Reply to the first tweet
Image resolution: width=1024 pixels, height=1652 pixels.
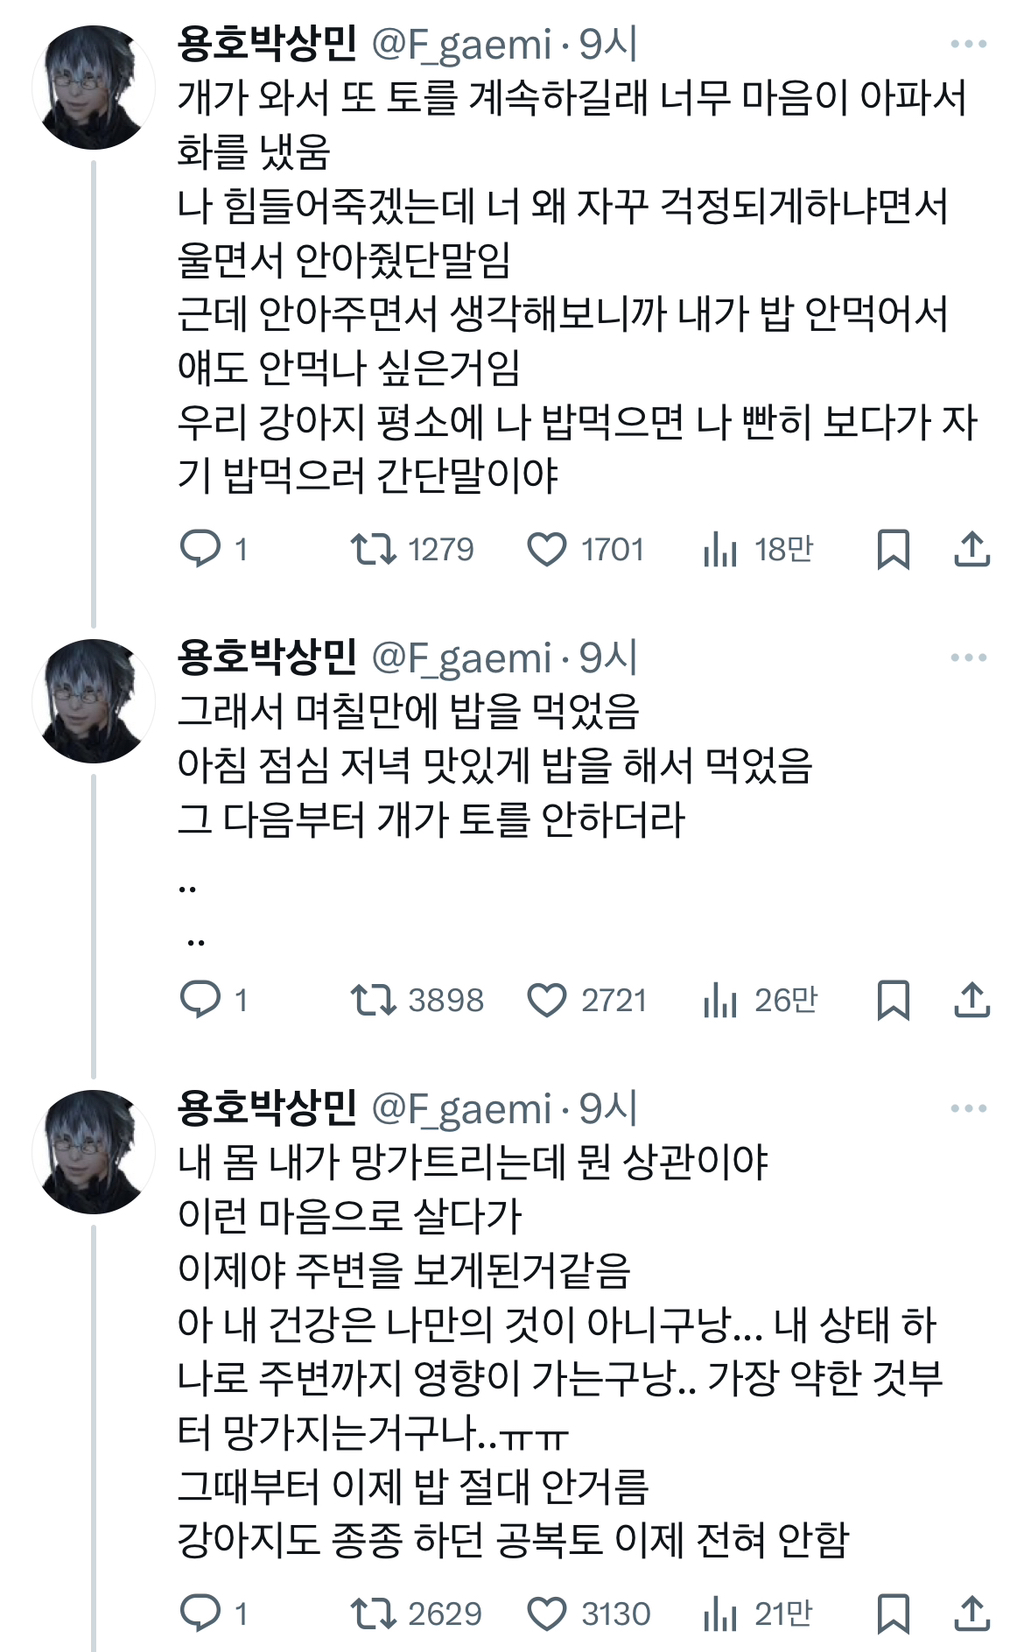(203, 548)
